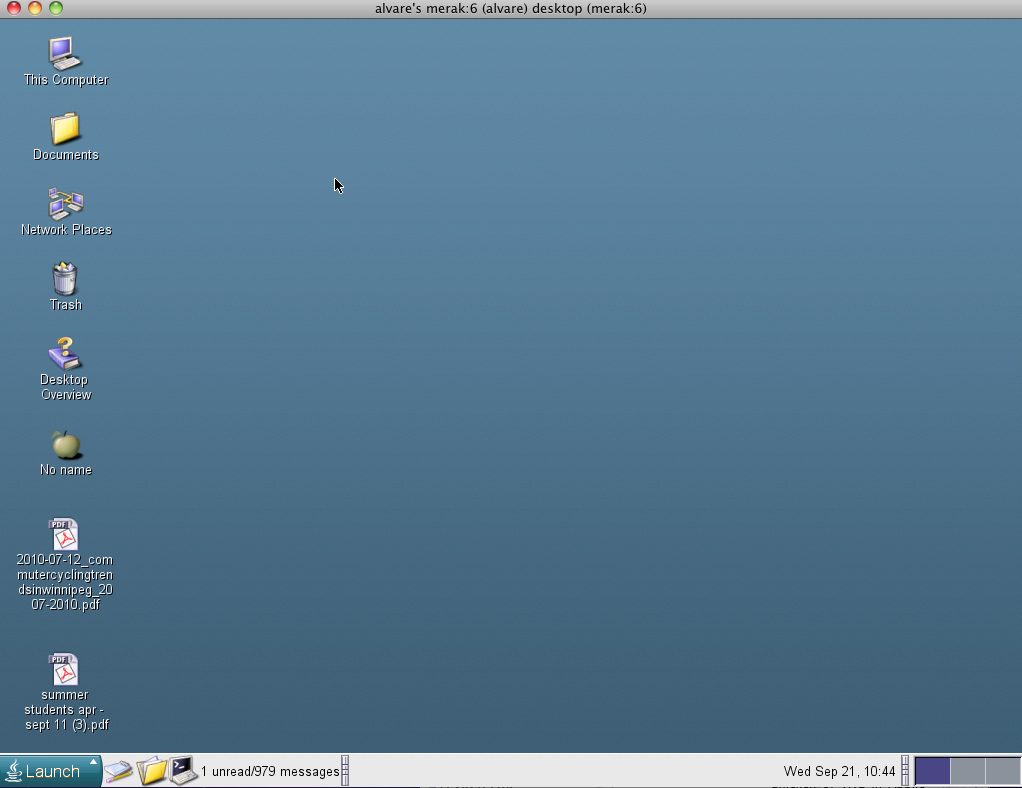Image resolution: width=1022 pixels, height=788 pixels.
Task: Click the unread messages mail notifier
Action: point(270,771)
